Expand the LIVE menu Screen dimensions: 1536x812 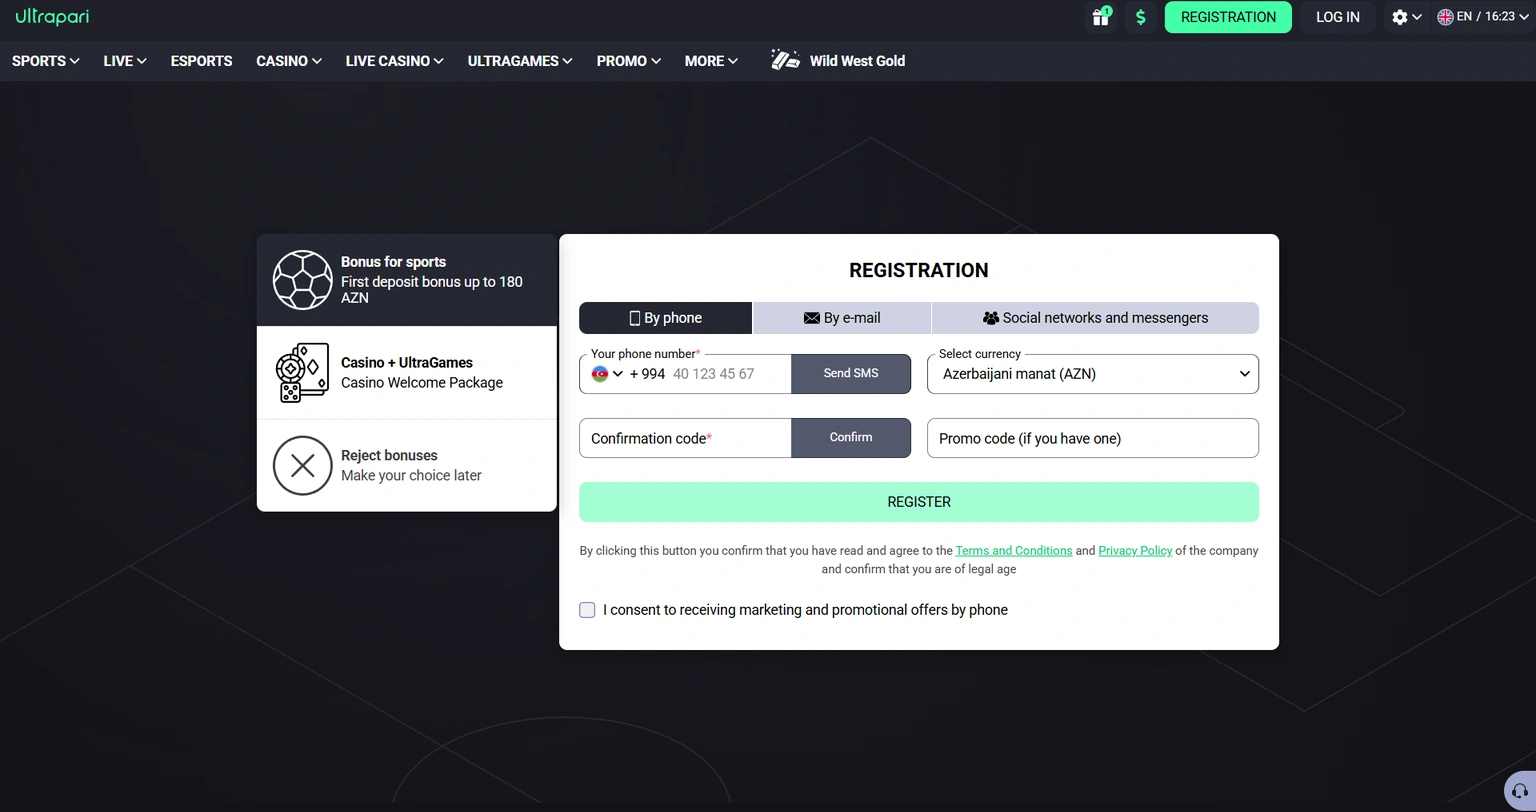coord(124,61)
